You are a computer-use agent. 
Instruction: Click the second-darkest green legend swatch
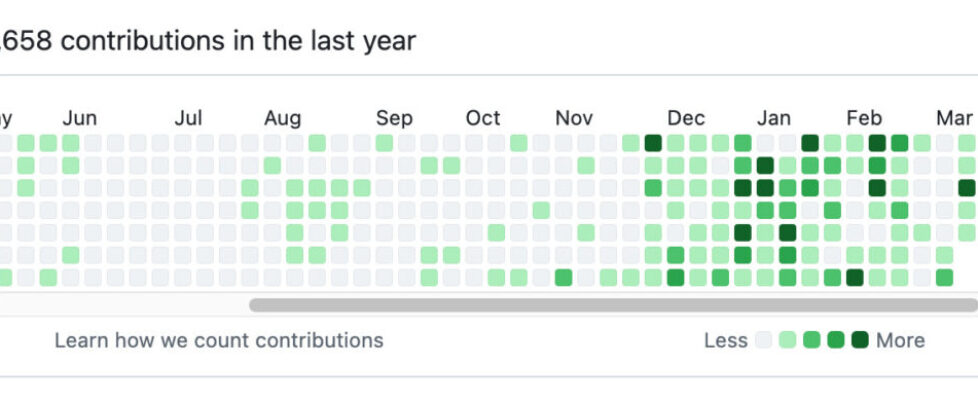tap(836, 341)
